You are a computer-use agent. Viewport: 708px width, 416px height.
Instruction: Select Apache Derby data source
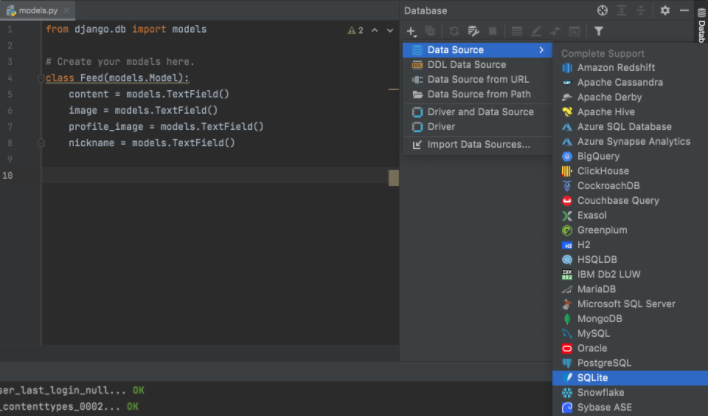pyautogui.click(x=630, y=97)
